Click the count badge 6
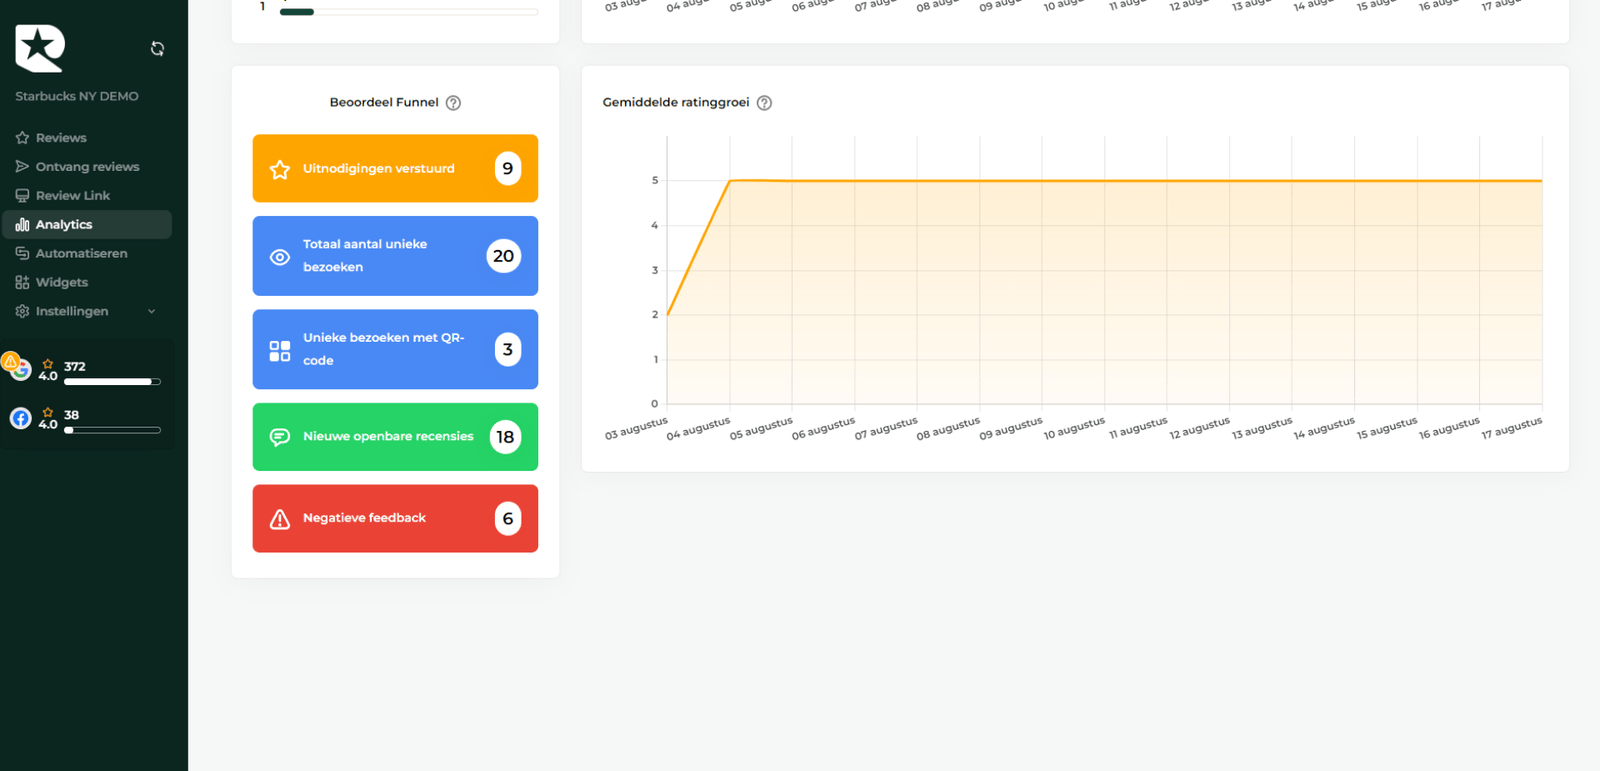The height and width of the screenshot is (771, 1600). click(508, 518)
